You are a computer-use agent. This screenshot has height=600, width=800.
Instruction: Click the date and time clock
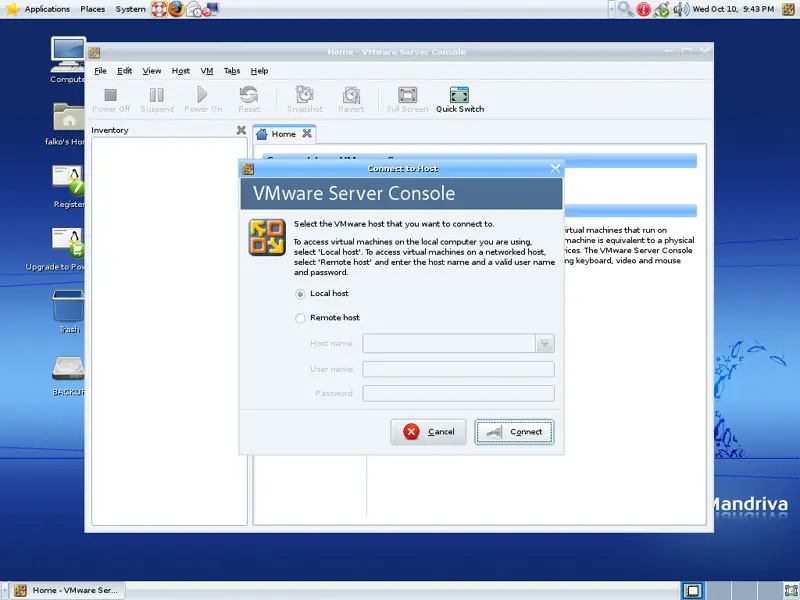pyautogui.click(x=733, y=9)
